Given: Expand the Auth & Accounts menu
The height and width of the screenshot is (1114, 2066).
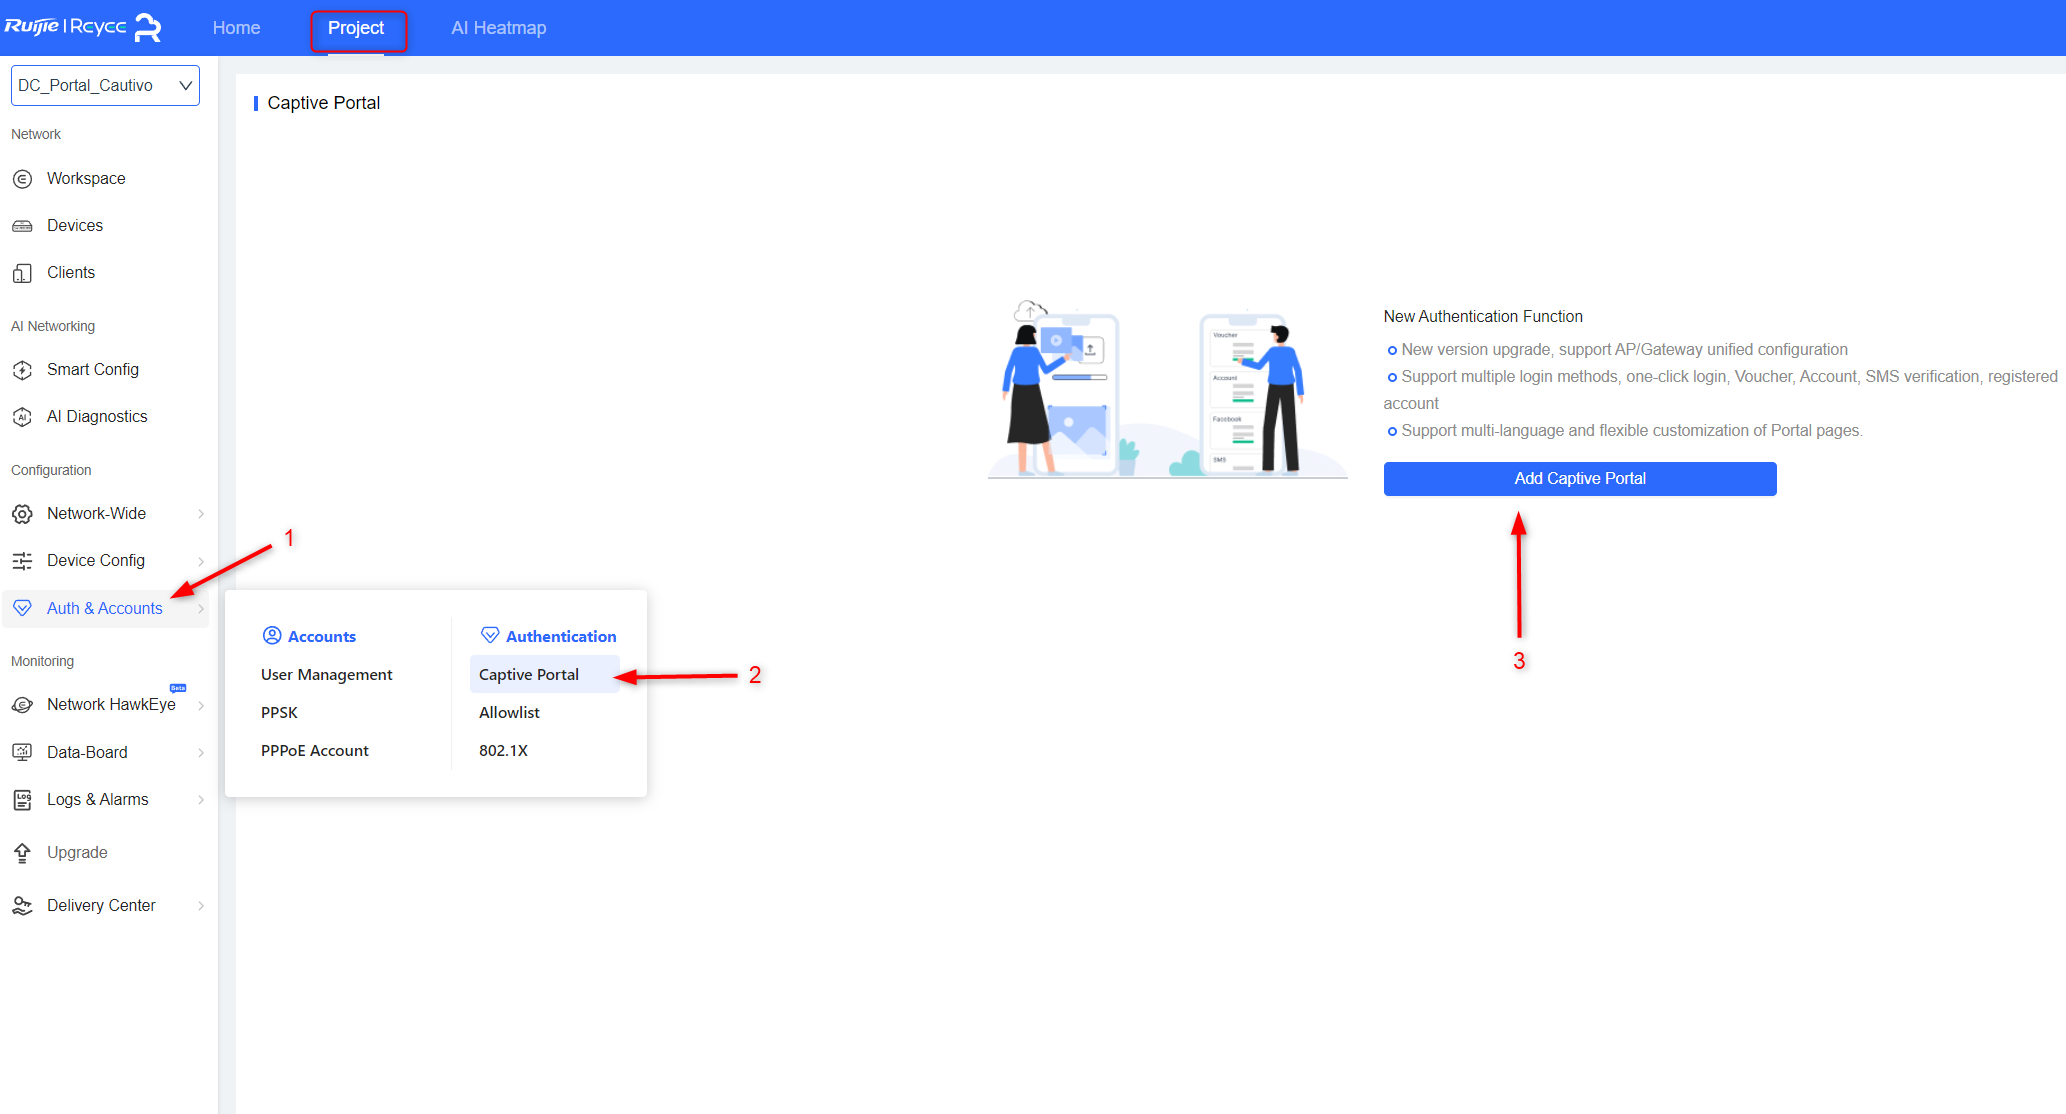Looking at the screenshot, I should coord(104,608).
